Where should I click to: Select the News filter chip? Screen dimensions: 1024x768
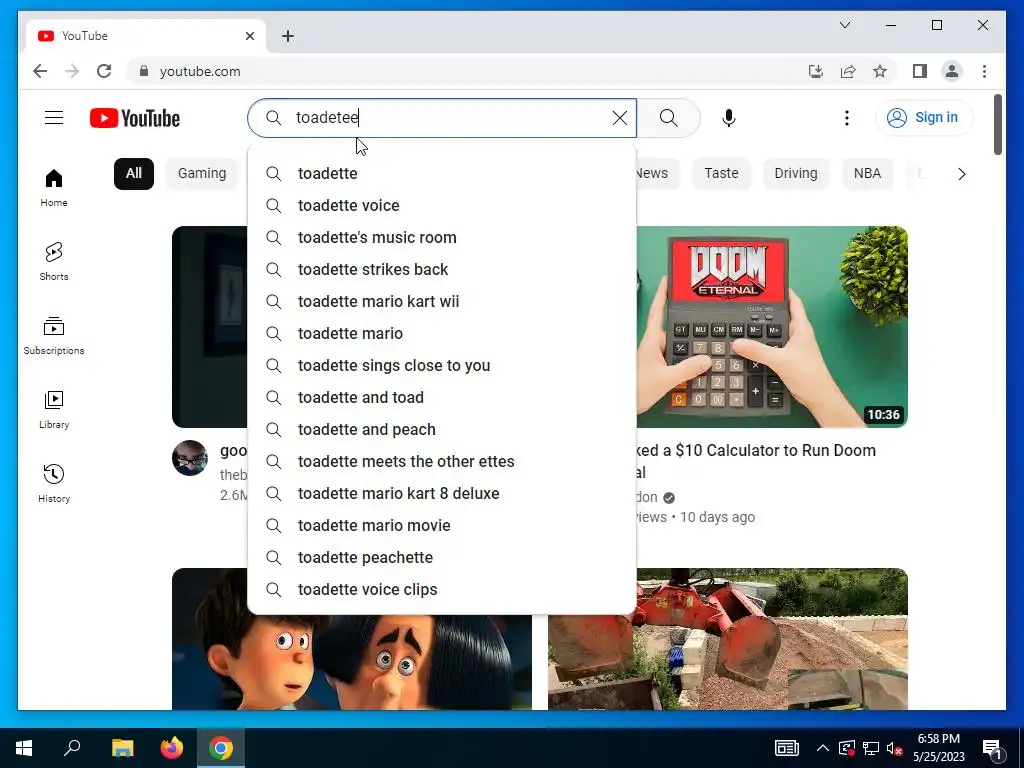[x=656, y=174]
